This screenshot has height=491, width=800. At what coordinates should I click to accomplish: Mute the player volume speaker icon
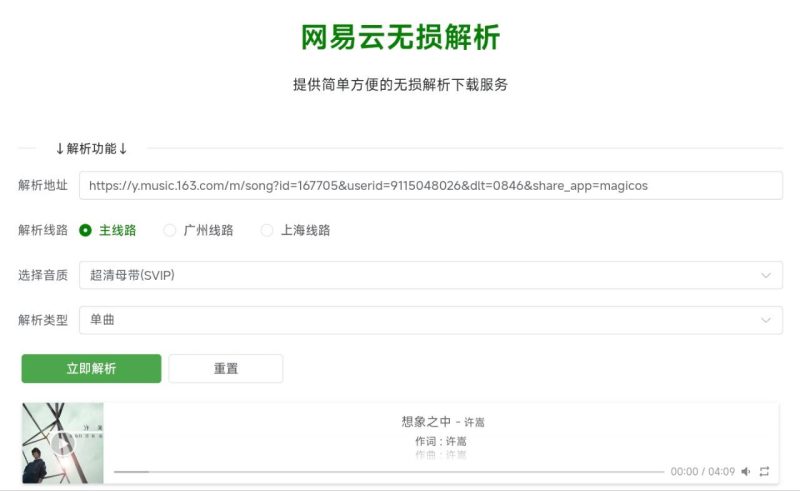click(x=746, y=472)
